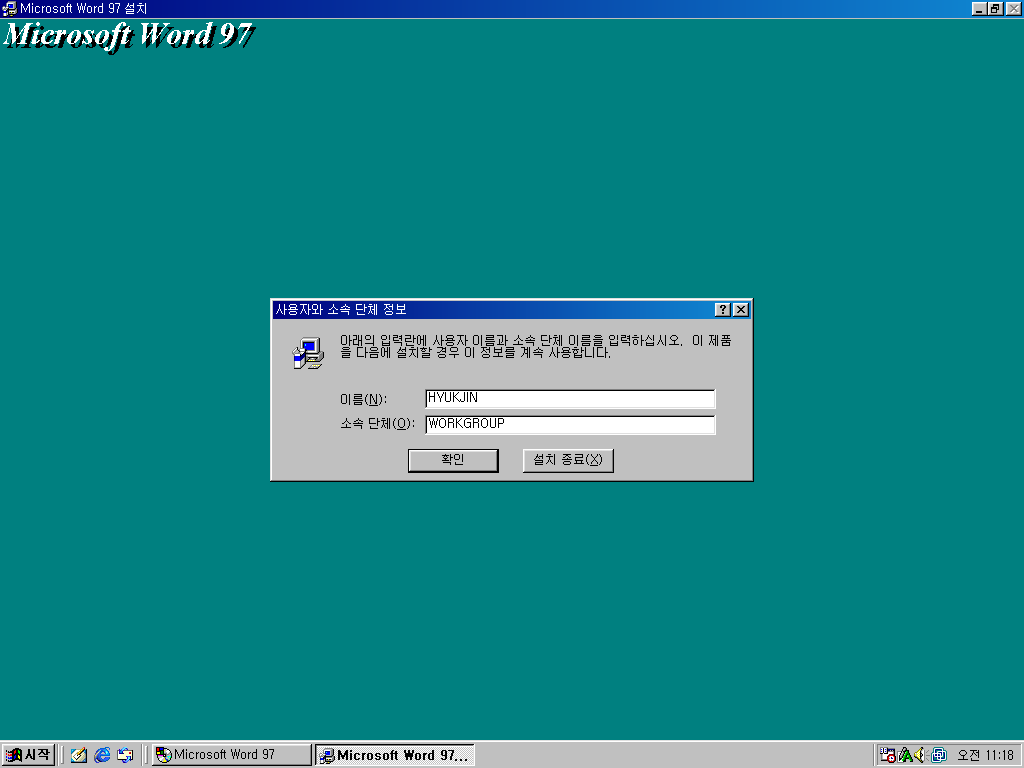
Task: Click the setup window title bar icon
Action: [x=9, y=8]
